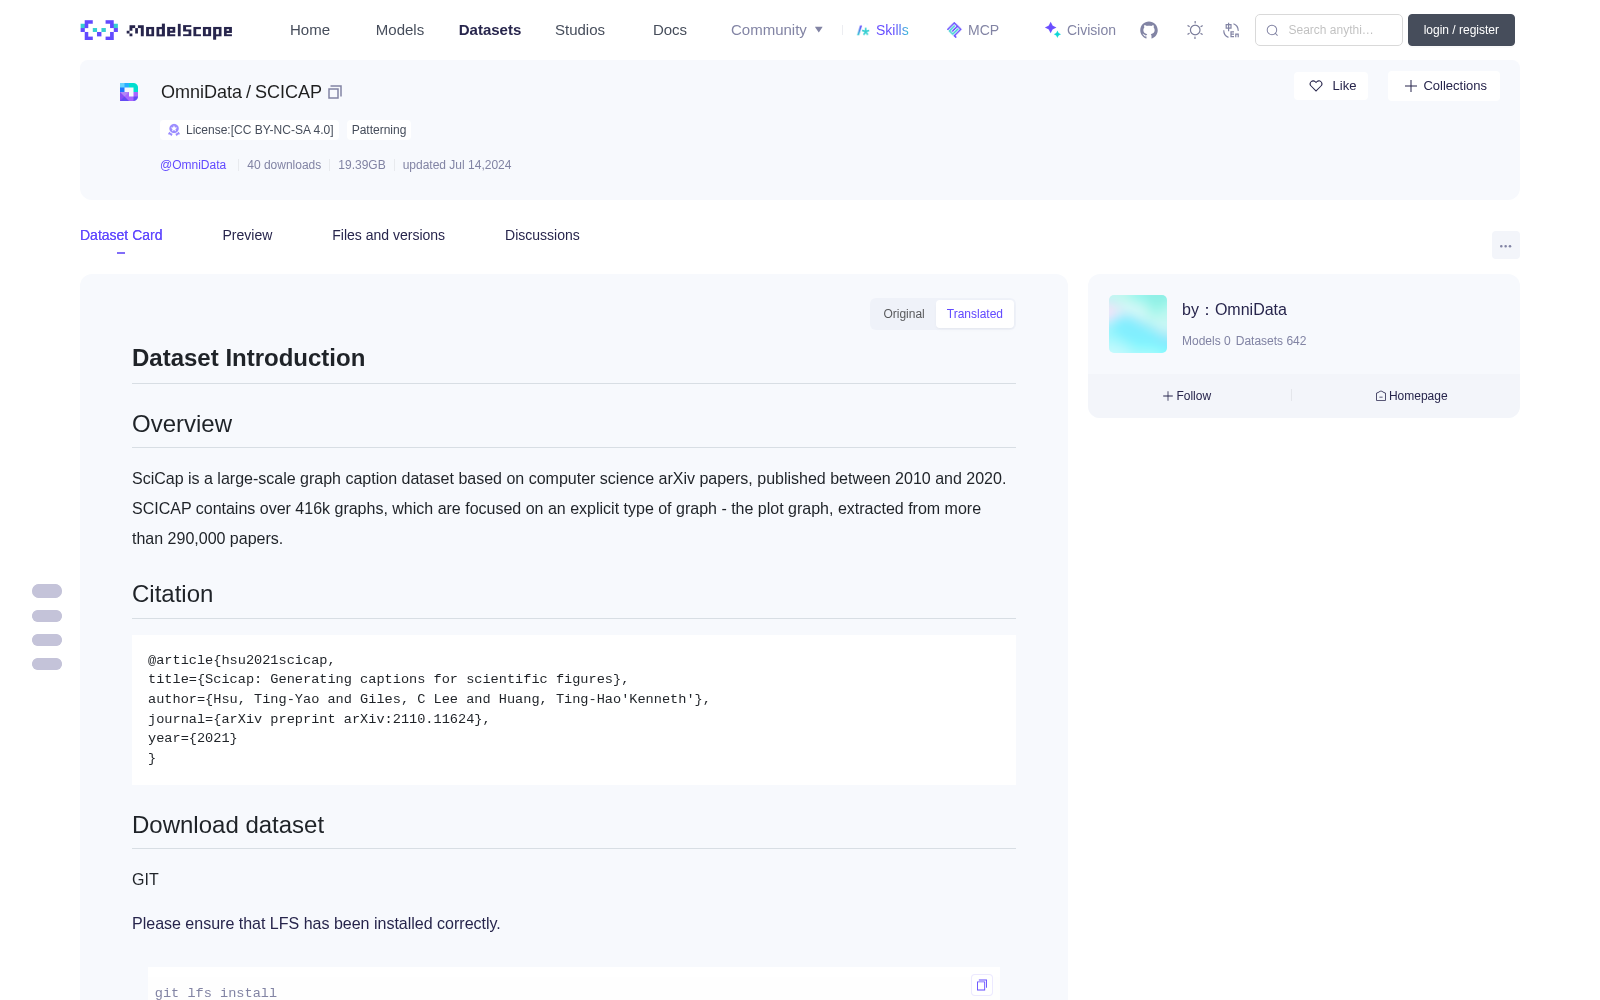Select the Files and versions tab
Screen dimensions: 1600x1000
point(388,235)
